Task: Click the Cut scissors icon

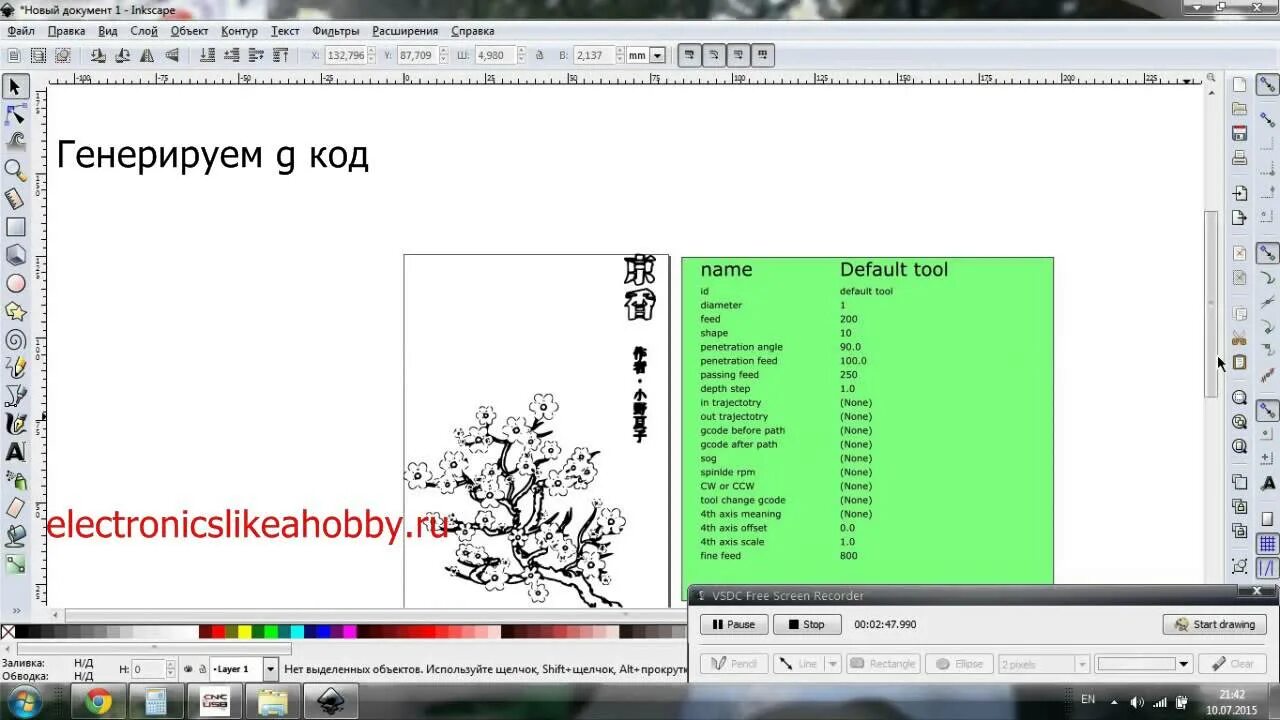Action: click(x=1239, y=338)
